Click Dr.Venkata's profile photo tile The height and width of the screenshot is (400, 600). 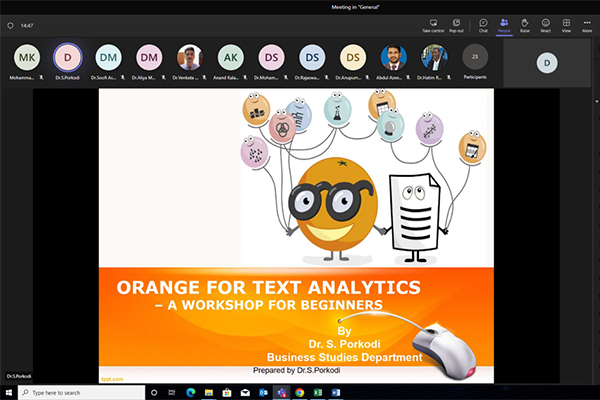click(190, 58)
